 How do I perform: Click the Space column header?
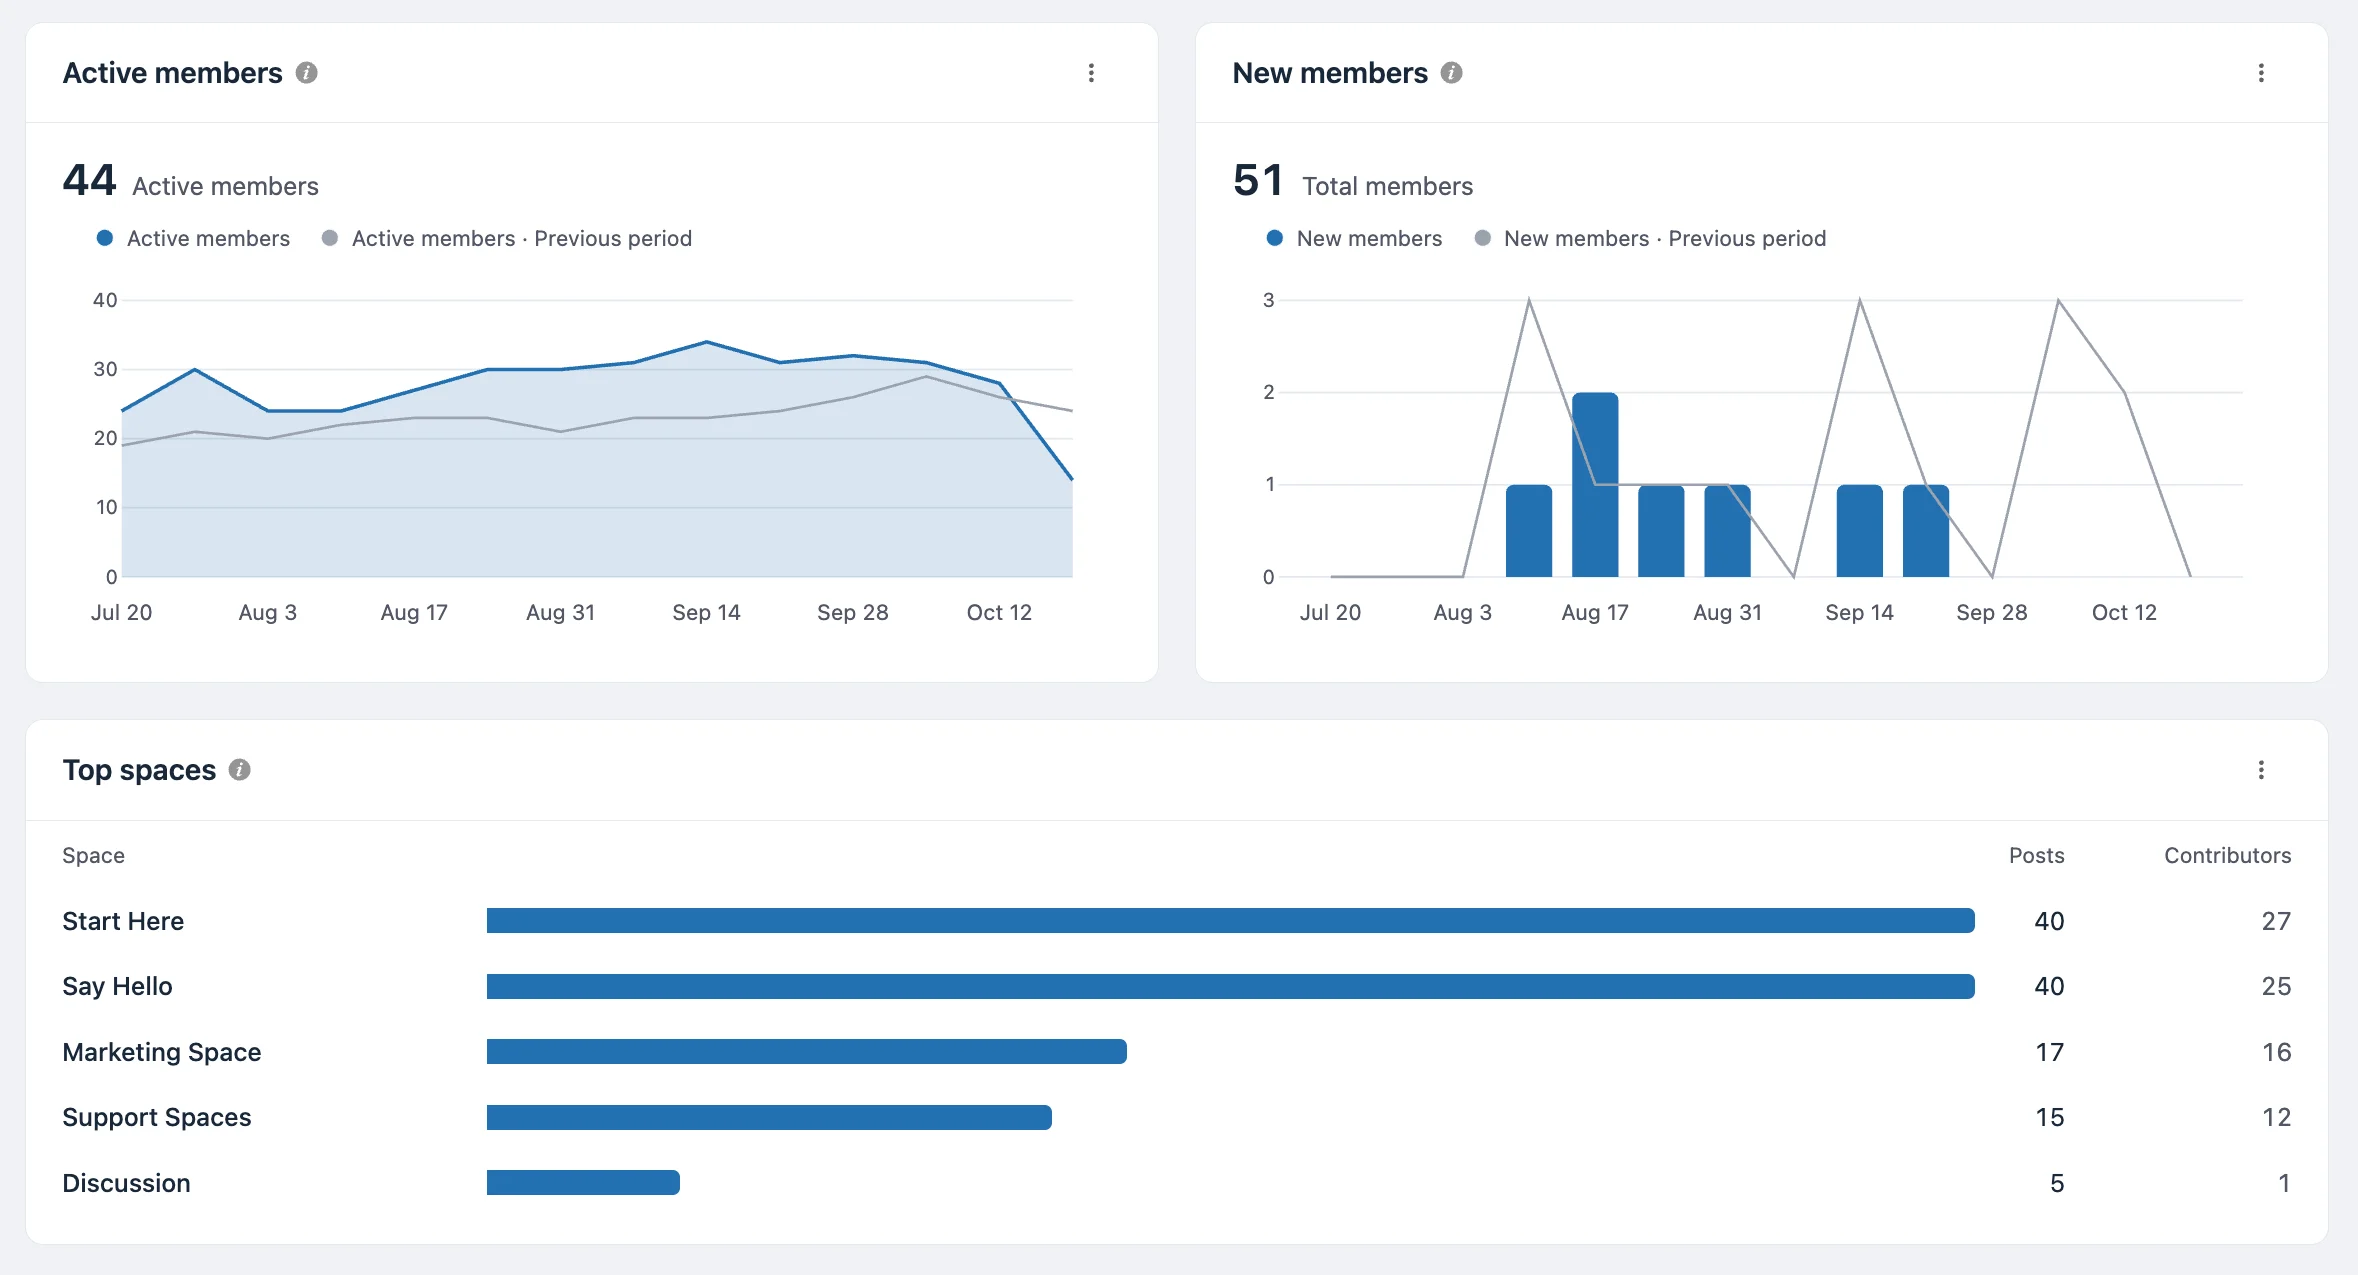(93, 856)
